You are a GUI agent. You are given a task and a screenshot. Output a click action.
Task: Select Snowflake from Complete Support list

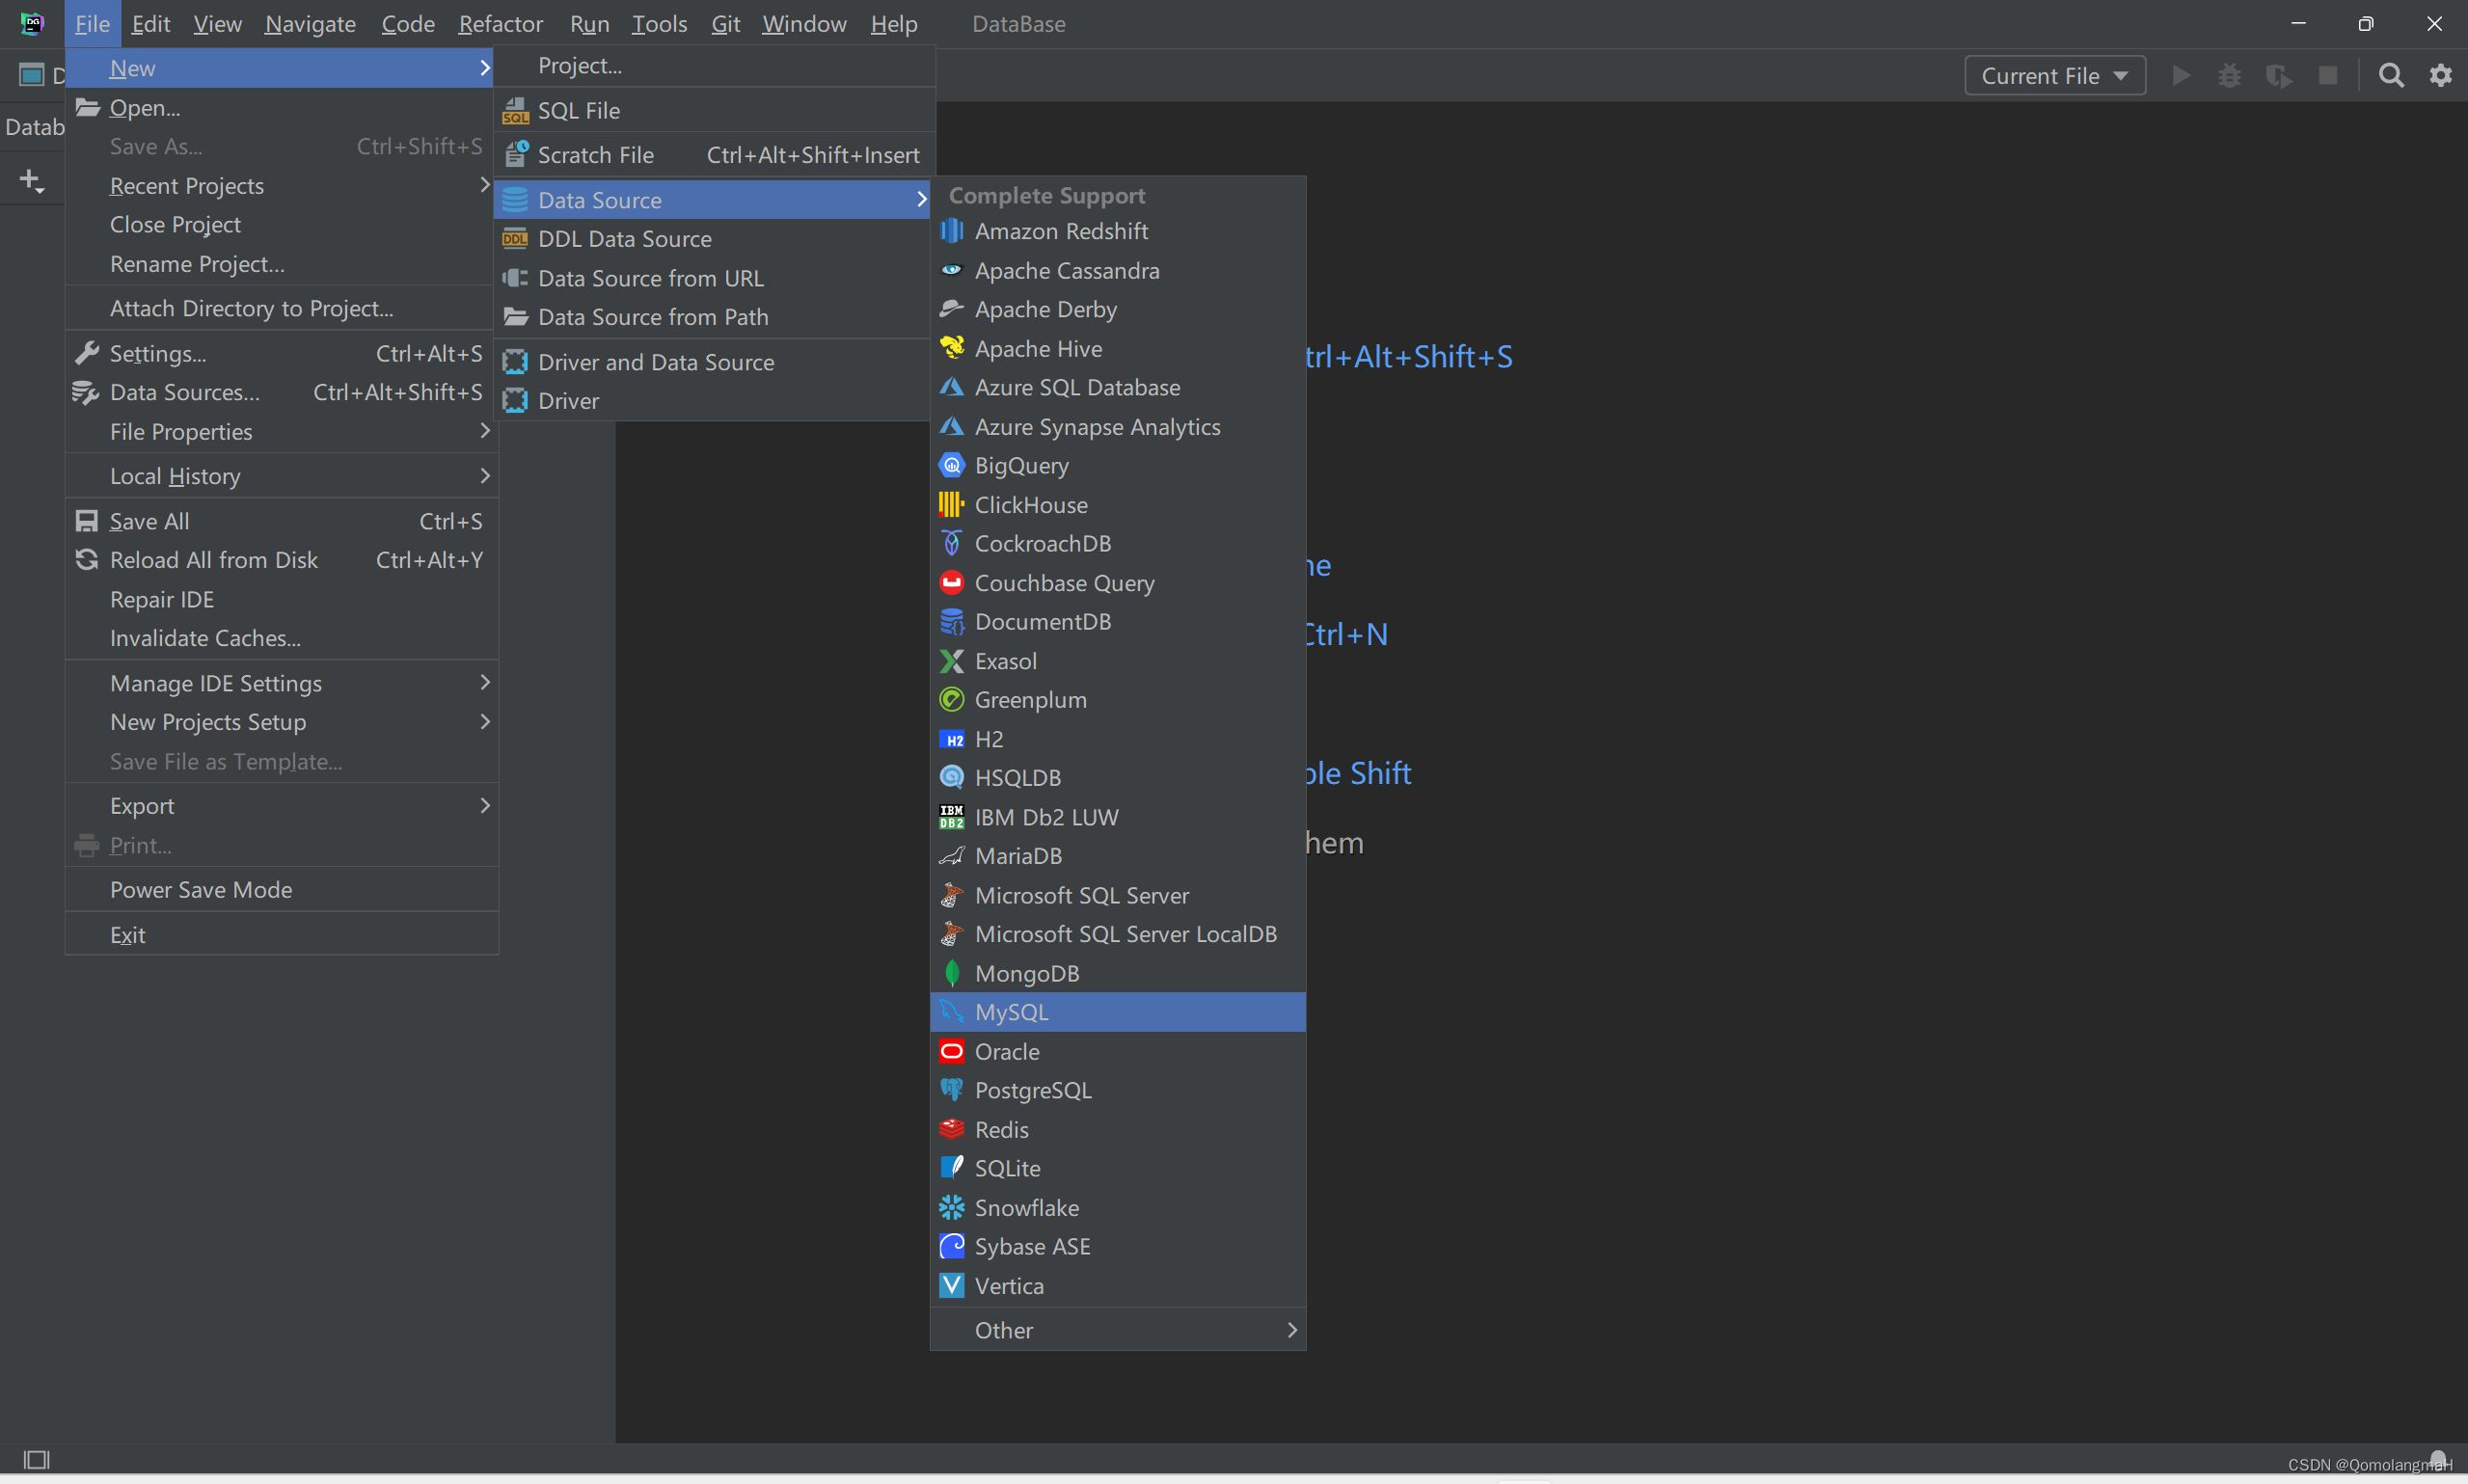pos(1026,1207)
